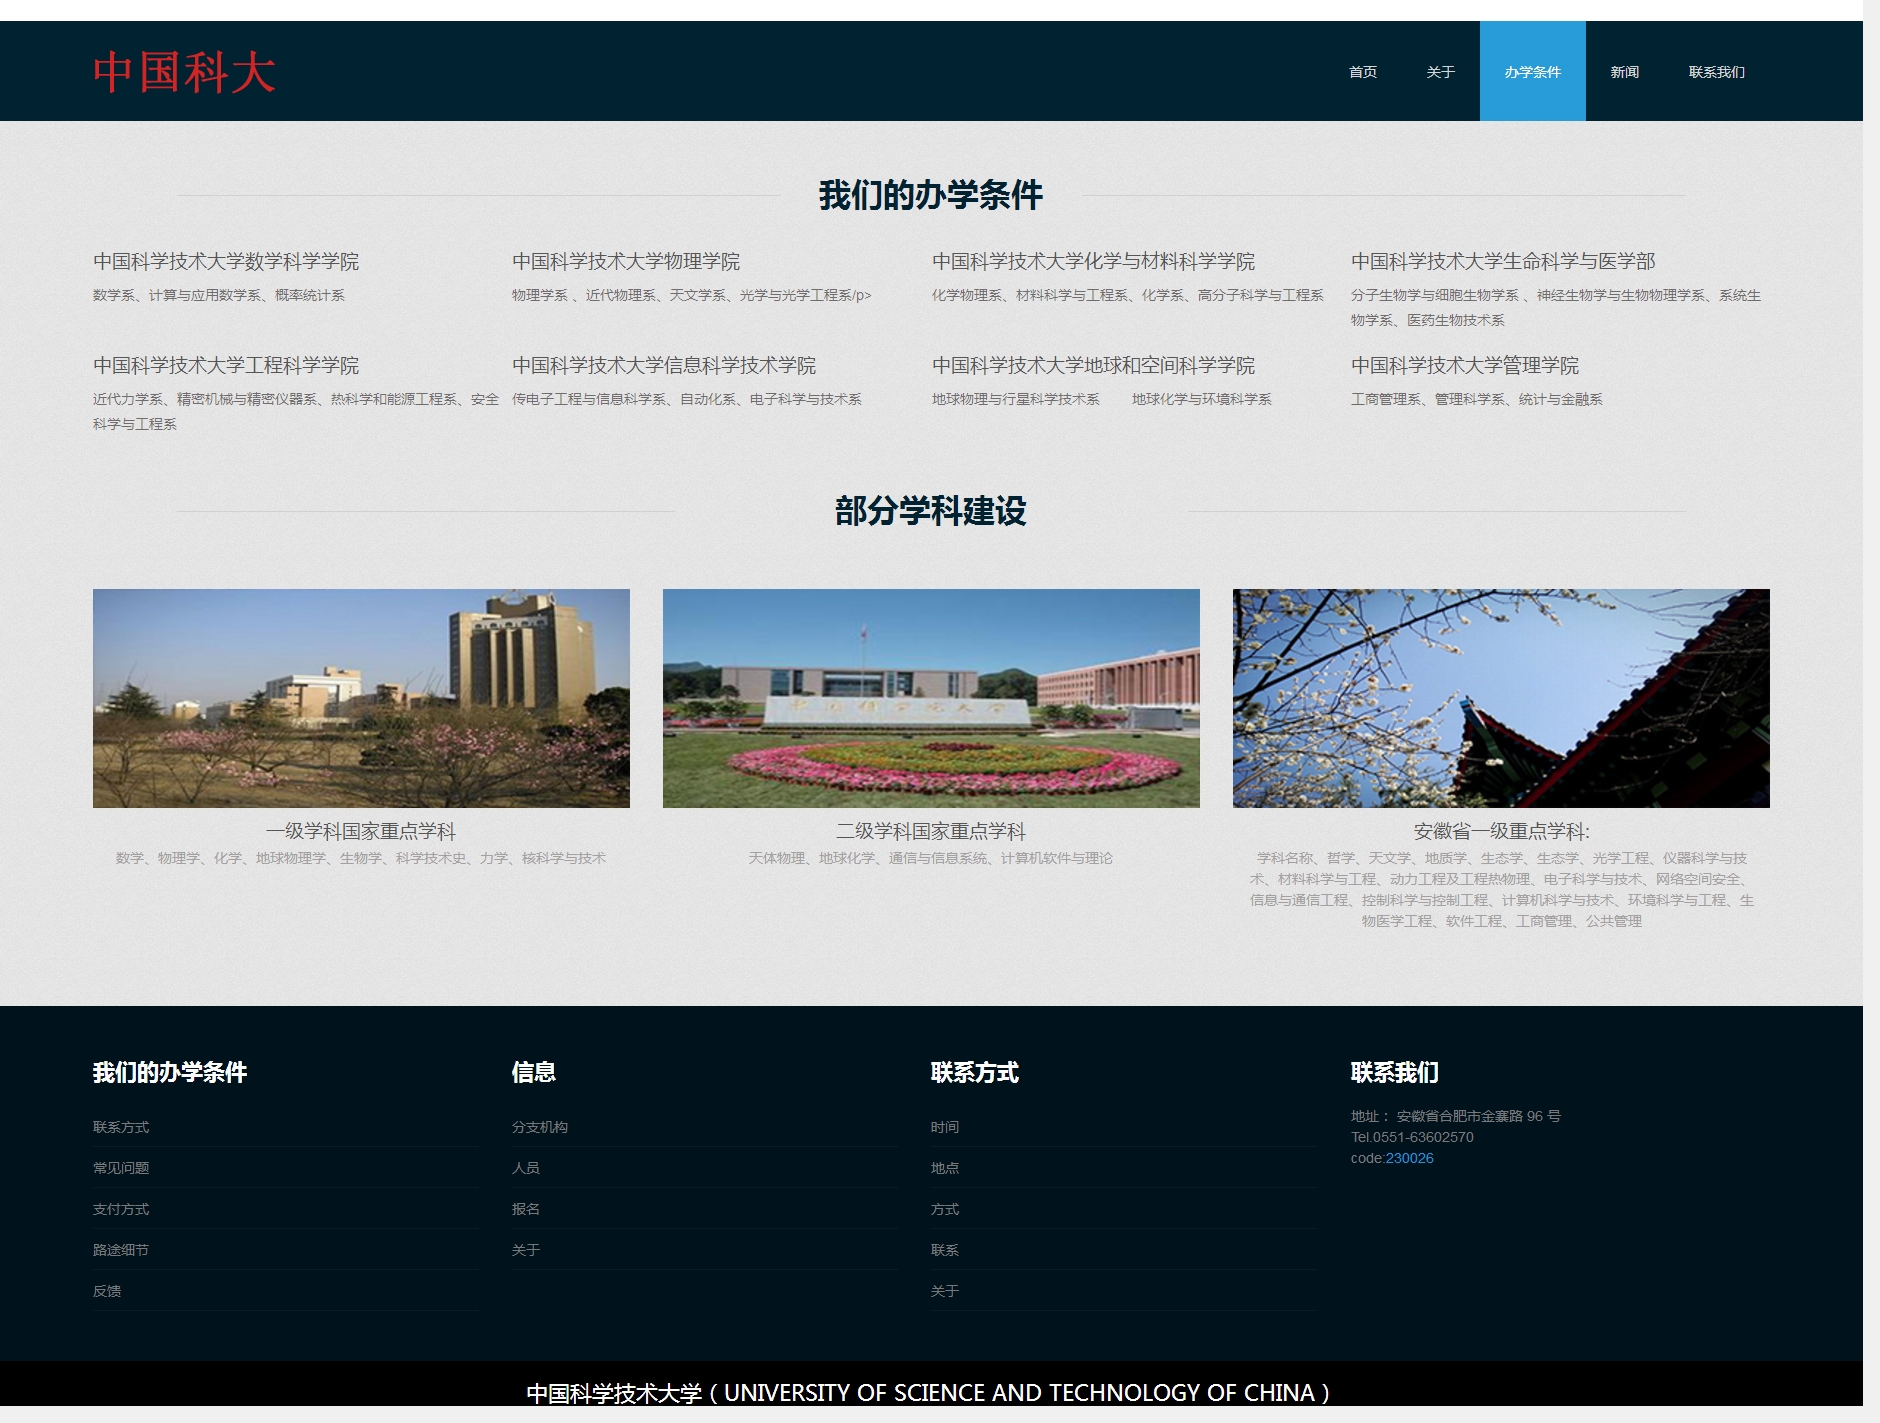Click 常见问题 footer link
This screenshot has height=1423, width=1880.
121,1168
